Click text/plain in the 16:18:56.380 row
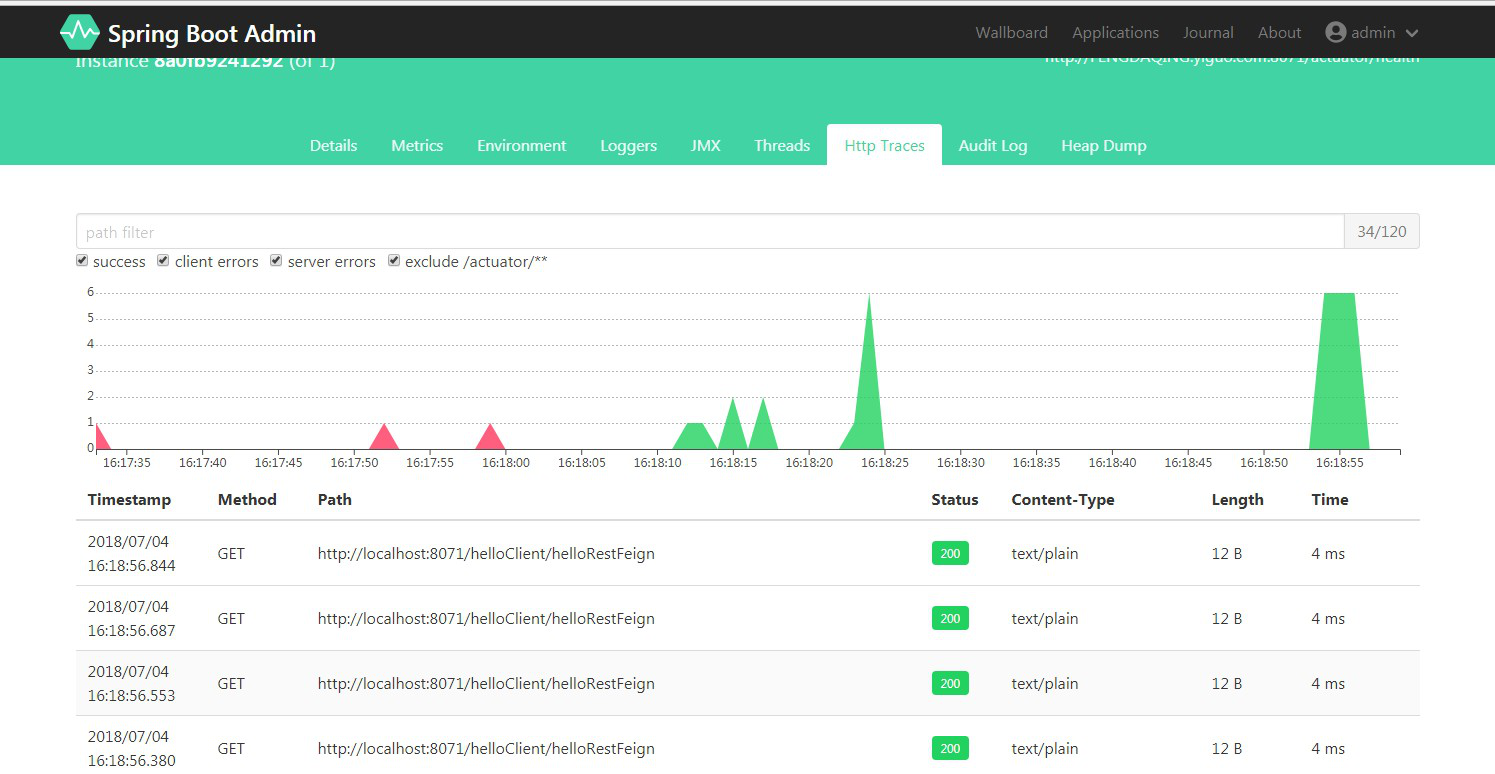The image size is (1495, 774). 1044,748
